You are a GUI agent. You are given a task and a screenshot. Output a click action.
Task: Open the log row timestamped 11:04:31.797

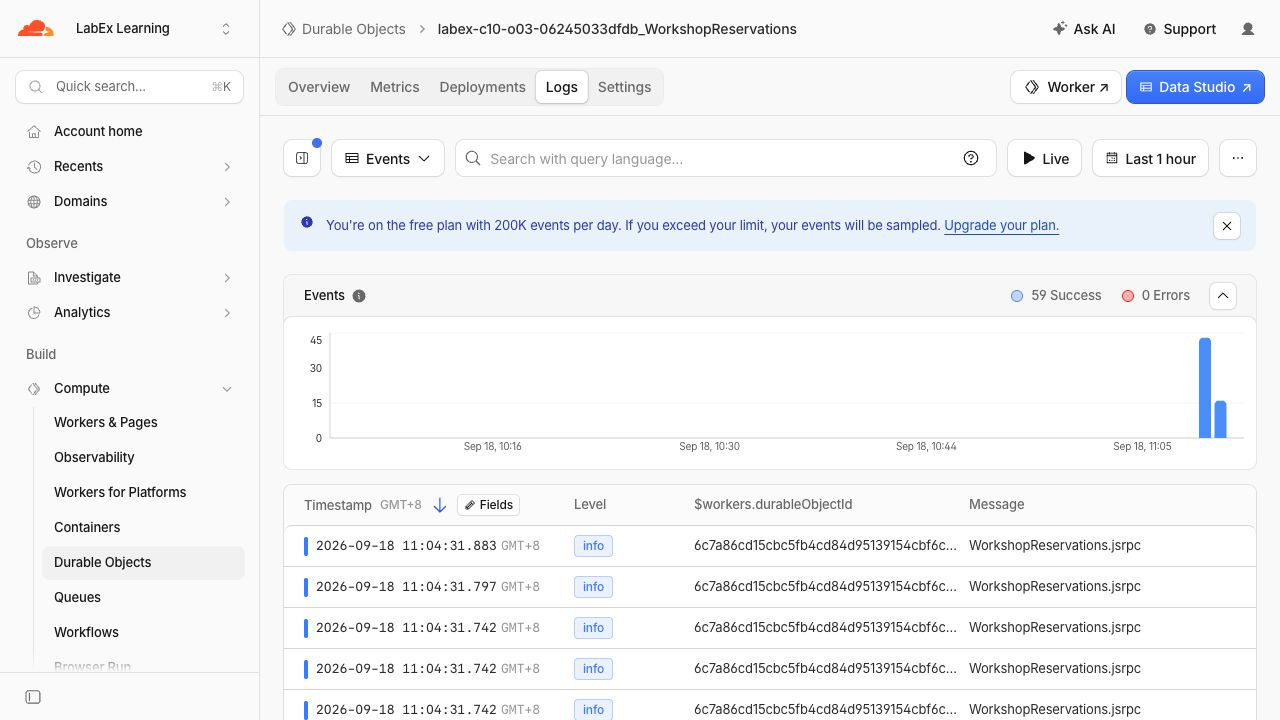(770, 587)
